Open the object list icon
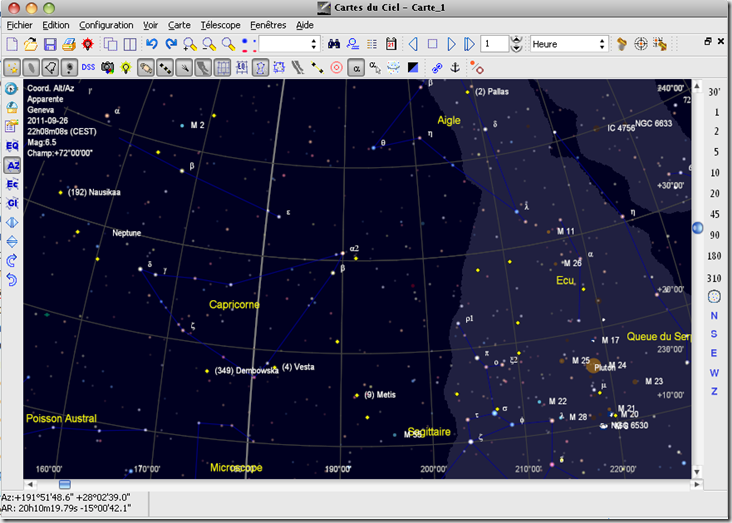 point(372,44)
